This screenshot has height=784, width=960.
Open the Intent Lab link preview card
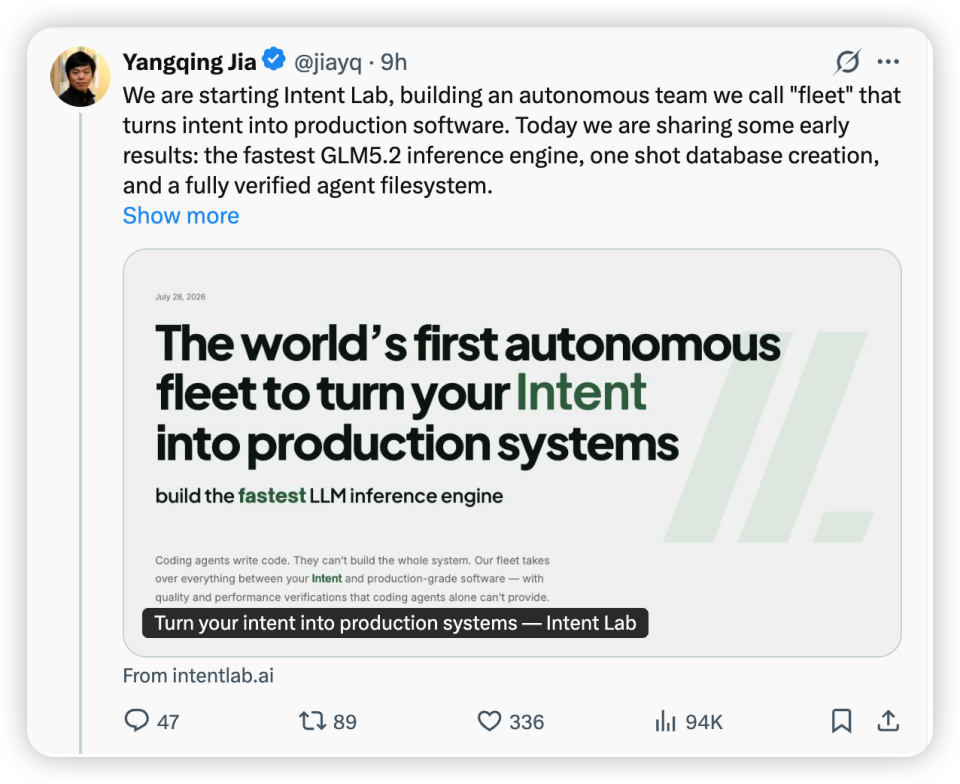(x=512, y=453)
